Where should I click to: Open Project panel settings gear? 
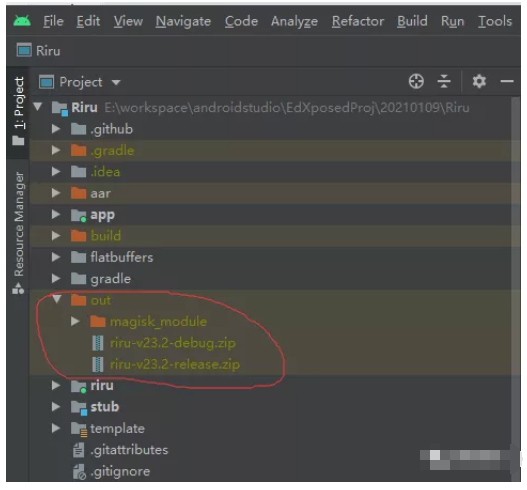point(479,81)
